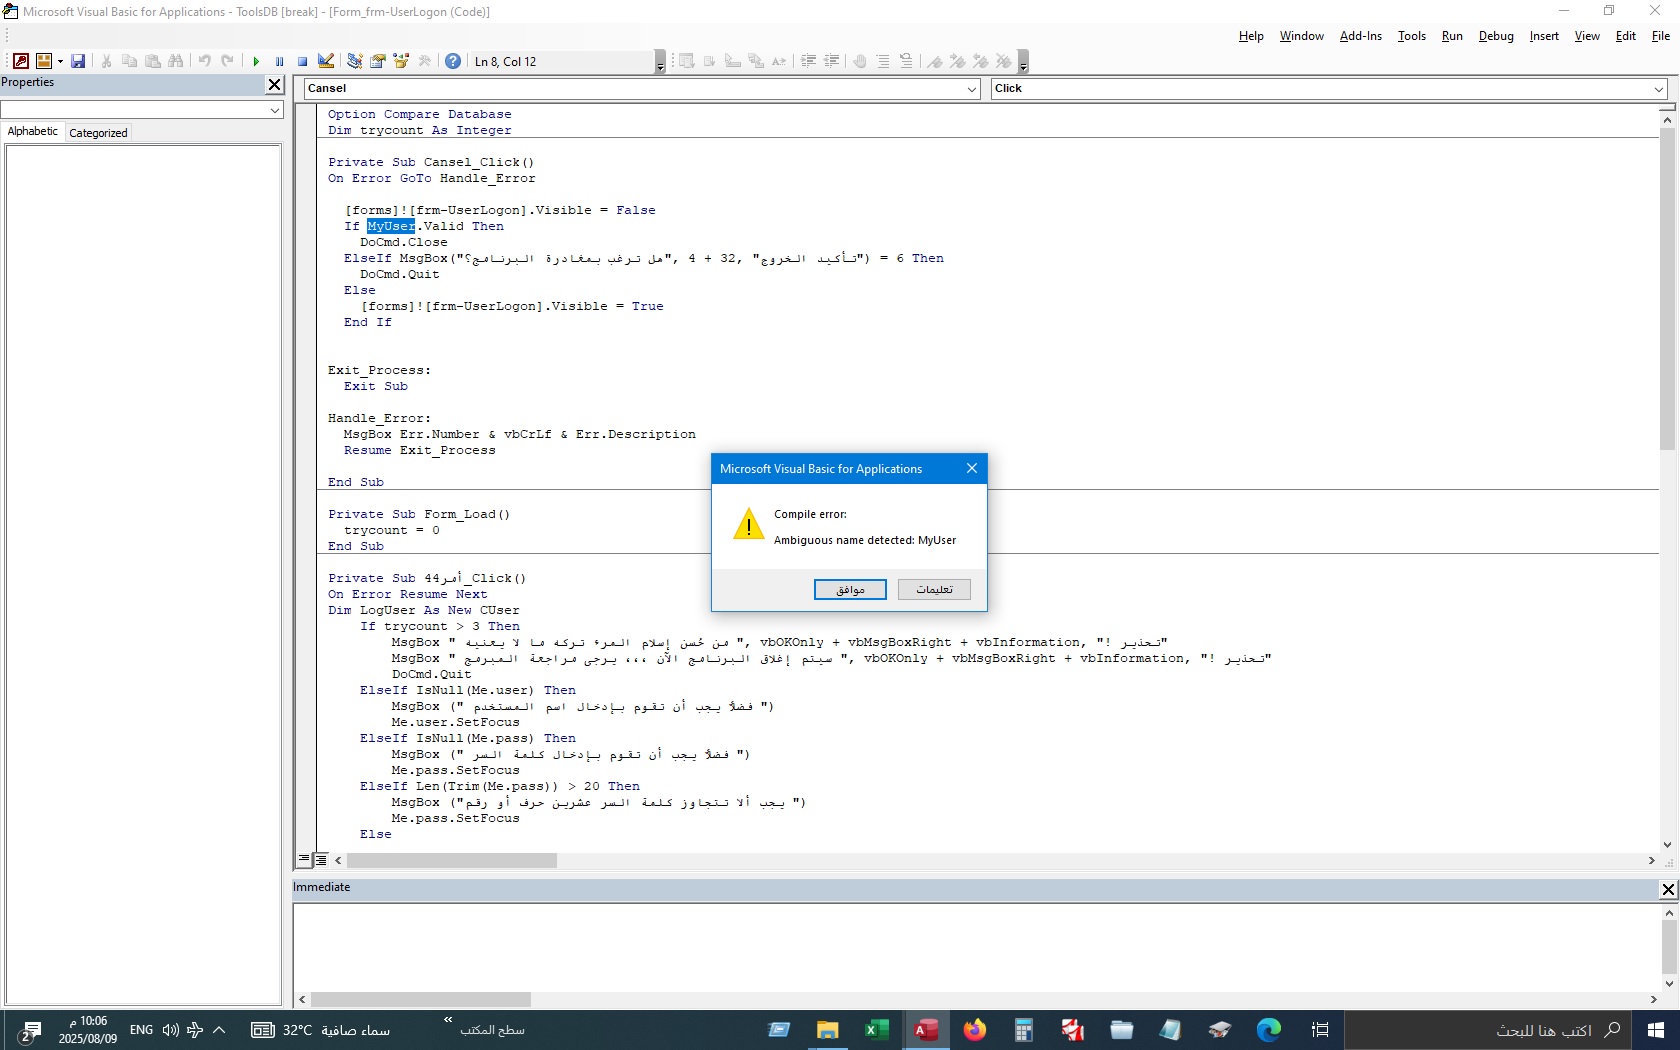1680x1050 pixels.
Task: Click the Toggle Bookmark icon
Action: tap(934, 61)
